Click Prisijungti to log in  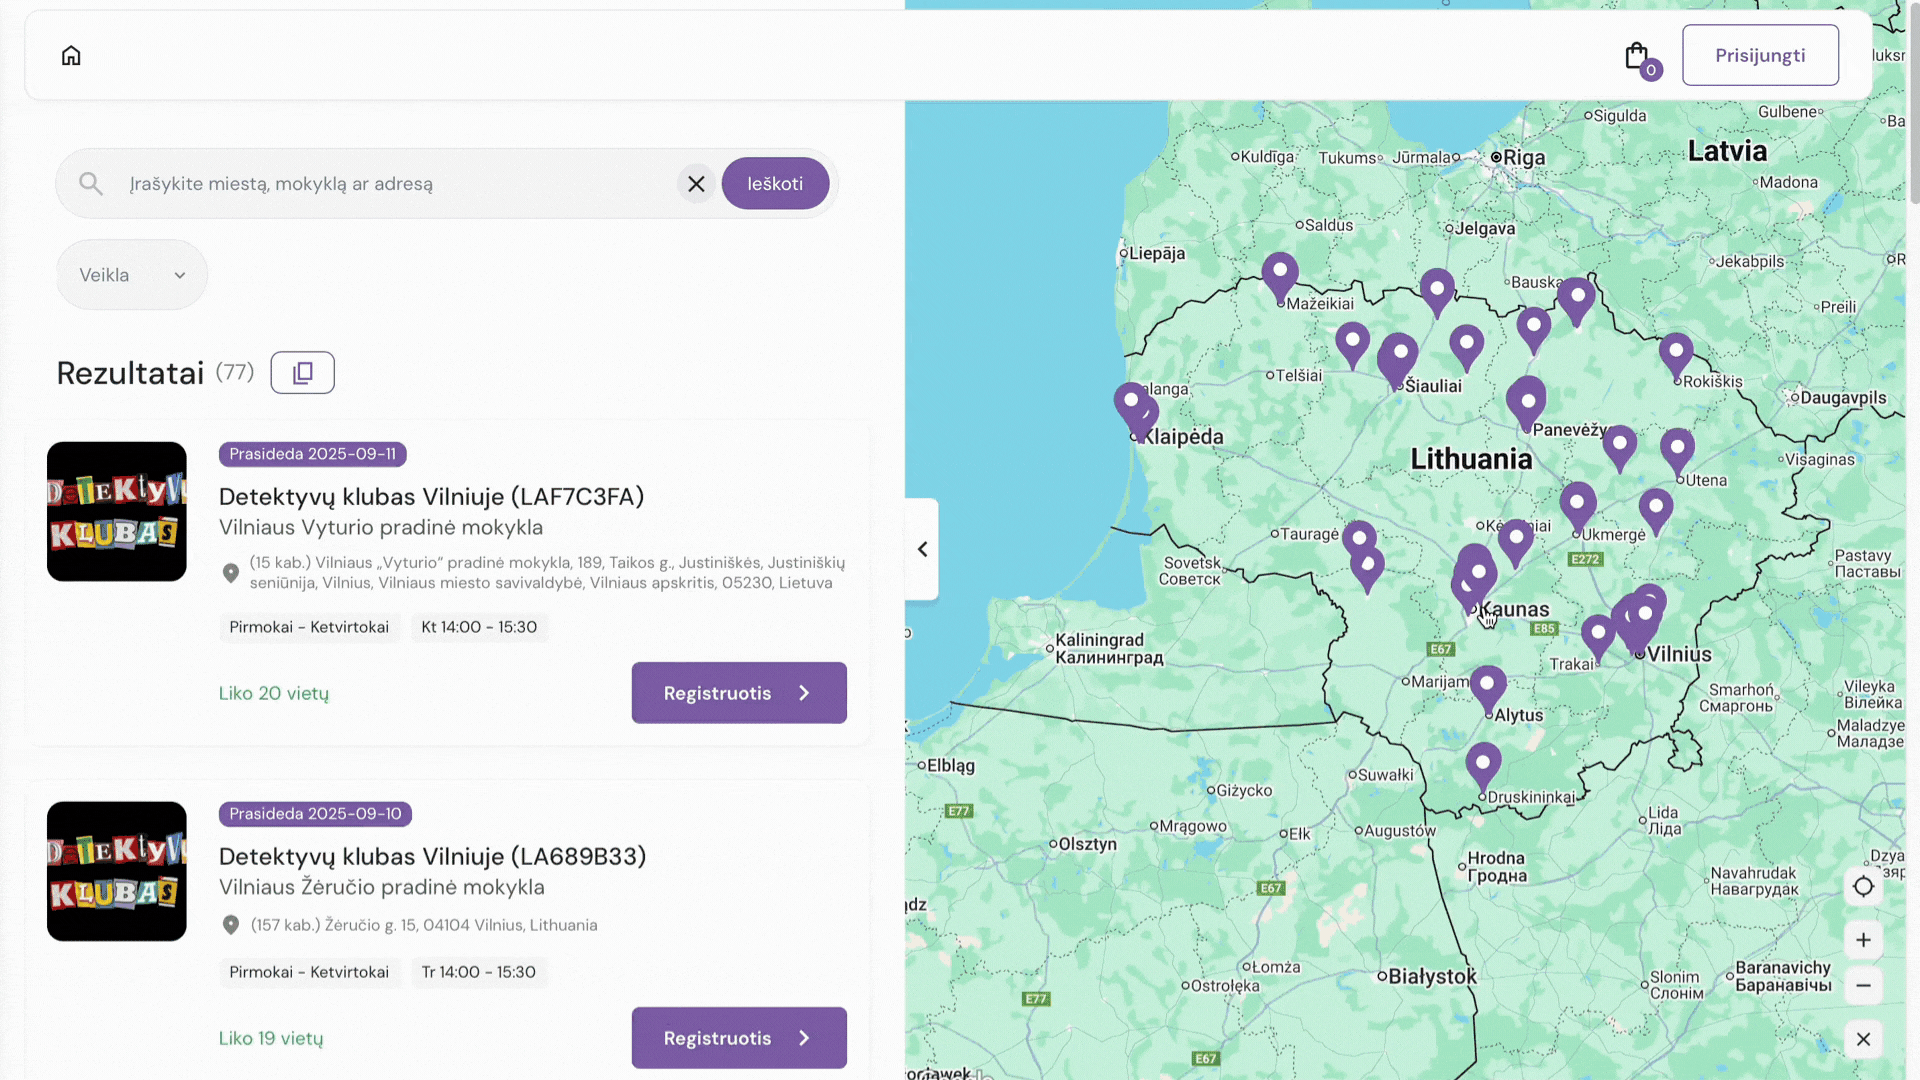click(1760, 55)
